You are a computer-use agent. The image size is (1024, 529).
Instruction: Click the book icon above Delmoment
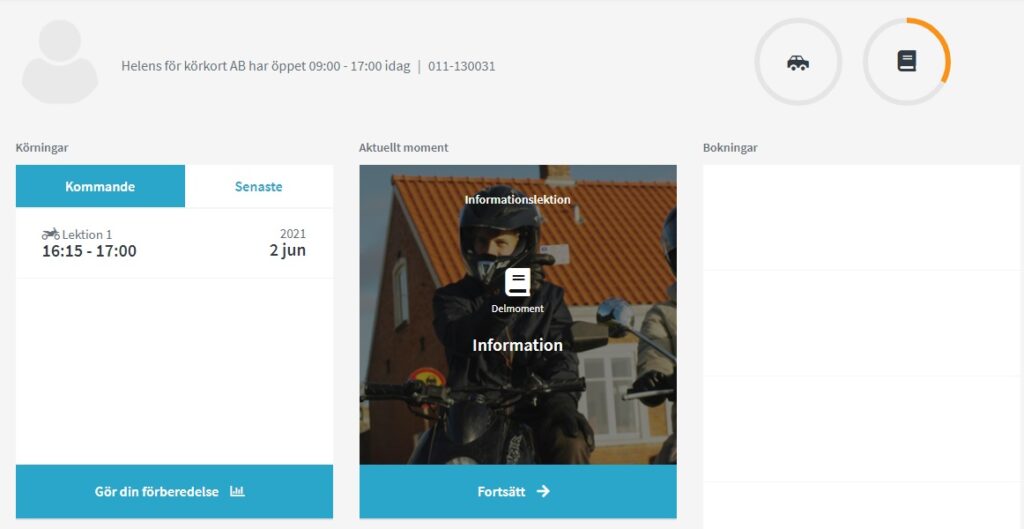click(517, 281)
